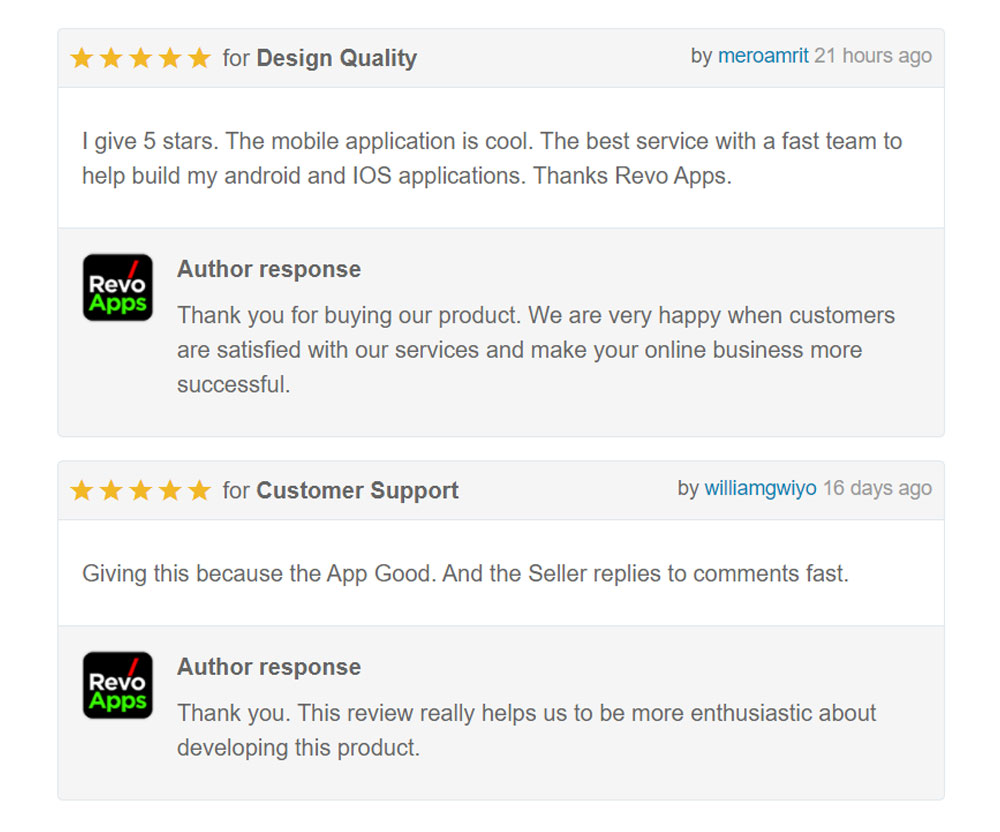Click first star of Customer Support rating

click(x=82, y=490)
